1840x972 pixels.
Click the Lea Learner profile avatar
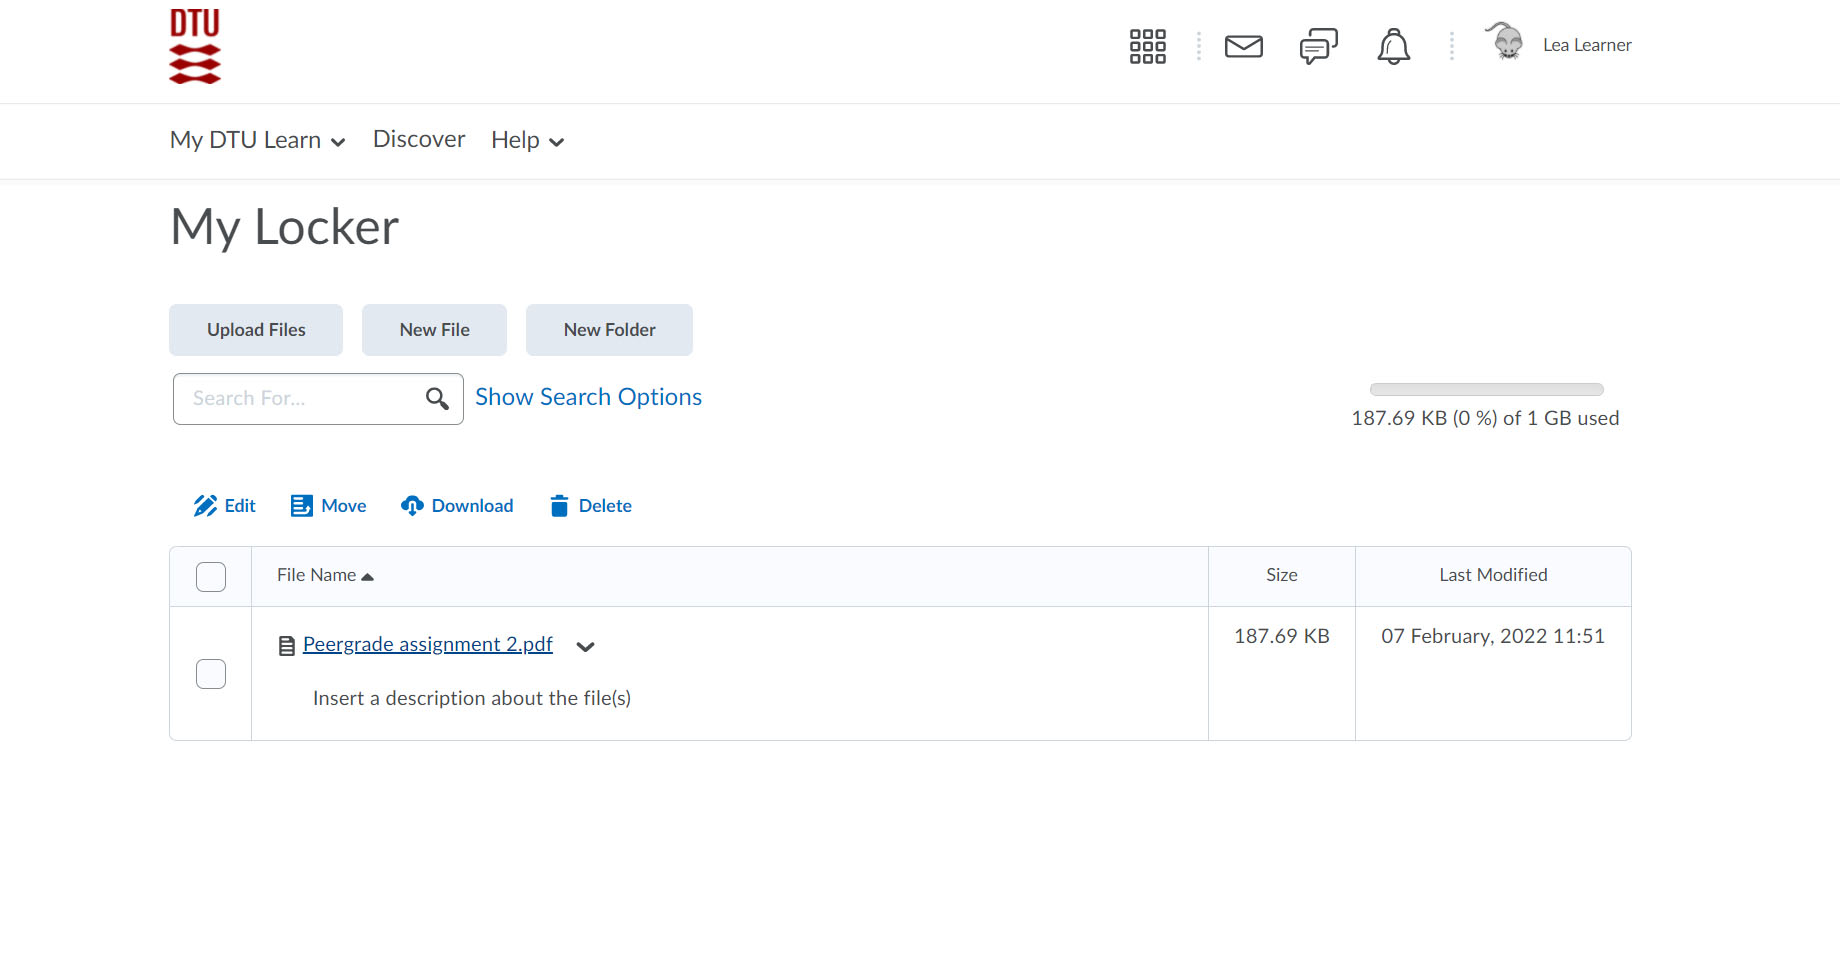click(1505, 43)
